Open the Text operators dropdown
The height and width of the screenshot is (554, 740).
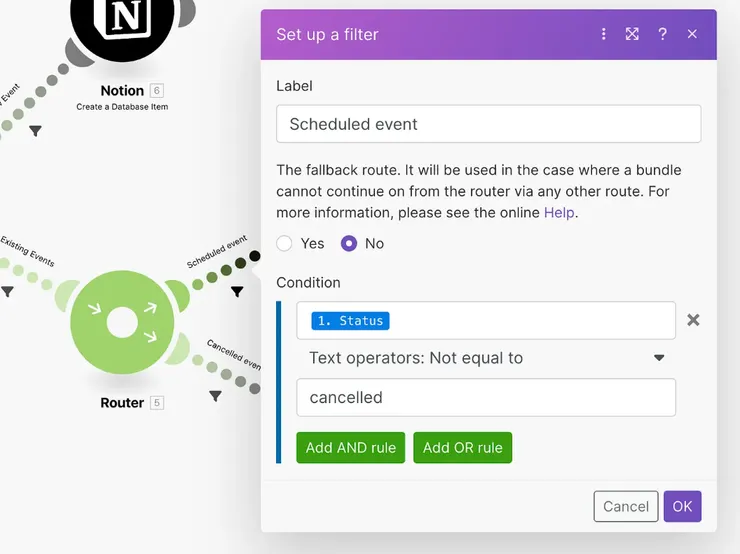click(486, 358)
